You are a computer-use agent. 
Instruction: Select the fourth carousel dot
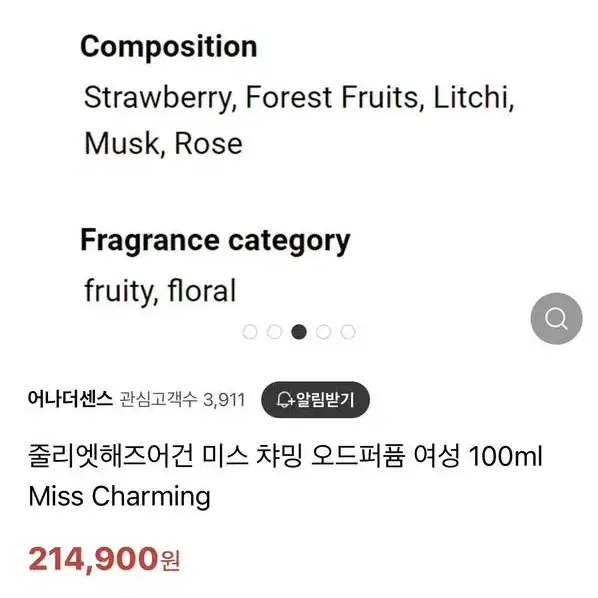pos(323,332)
